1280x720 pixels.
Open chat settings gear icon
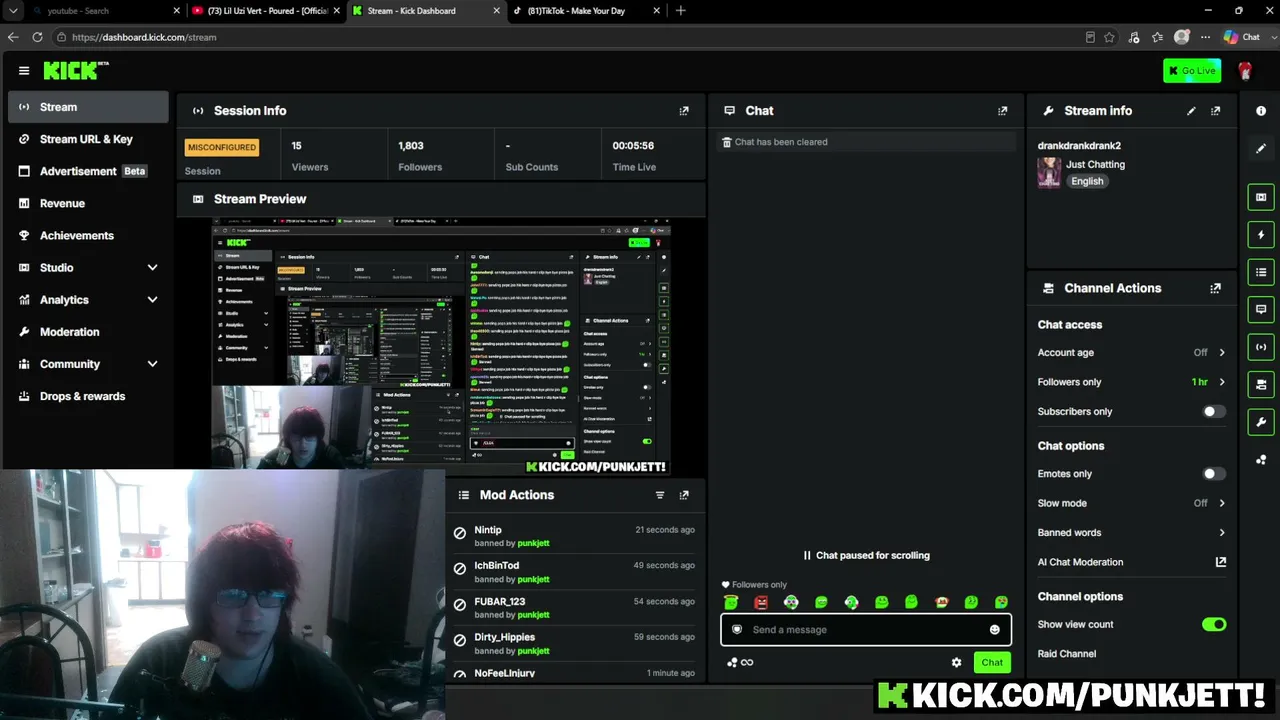click(957, 662)
